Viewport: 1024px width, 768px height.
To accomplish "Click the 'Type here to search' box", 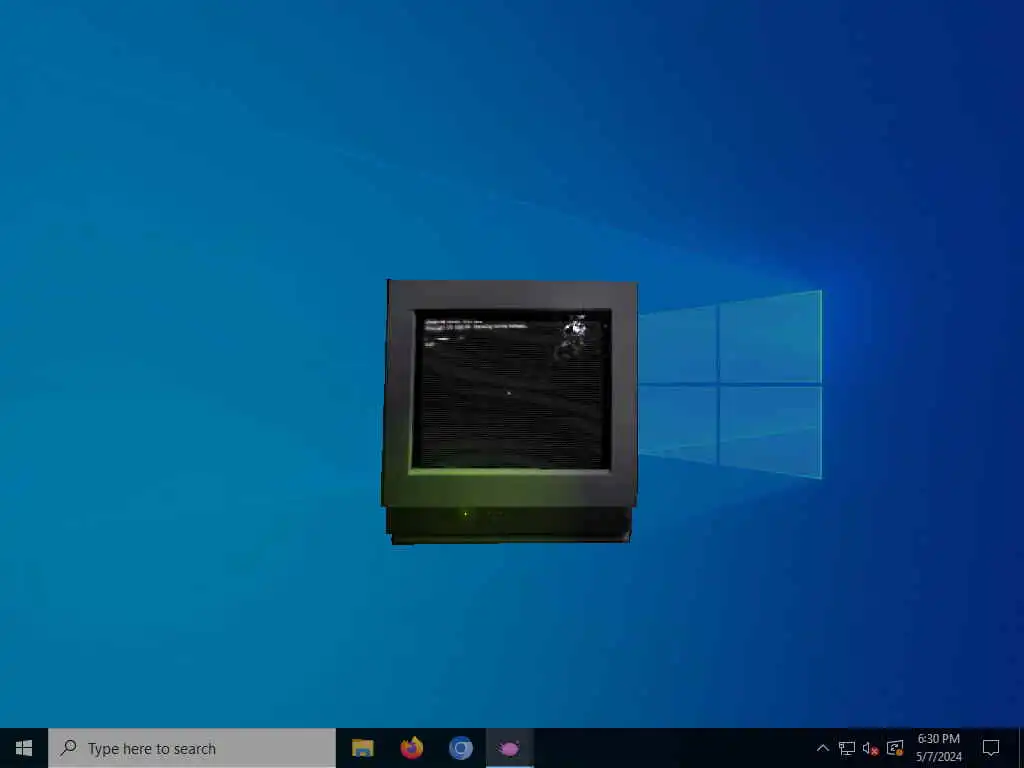I will (192, 748).
